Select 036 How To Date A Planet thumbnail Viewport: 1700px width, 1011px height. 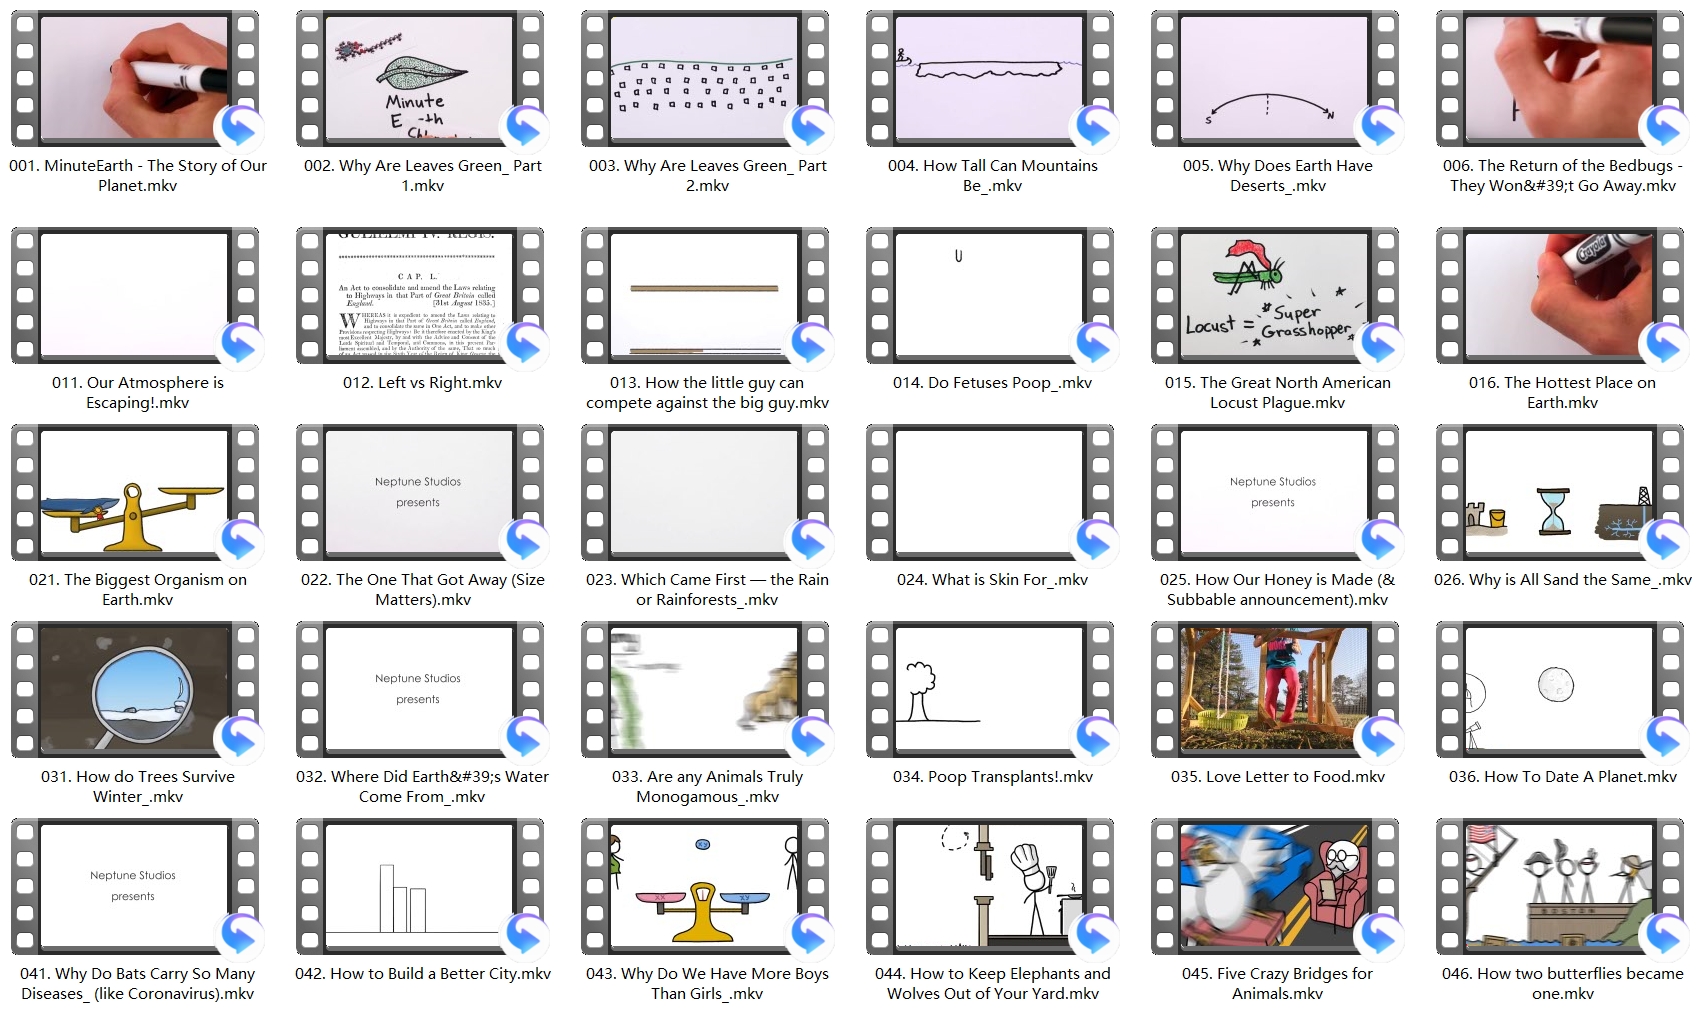click(1560, 690)
